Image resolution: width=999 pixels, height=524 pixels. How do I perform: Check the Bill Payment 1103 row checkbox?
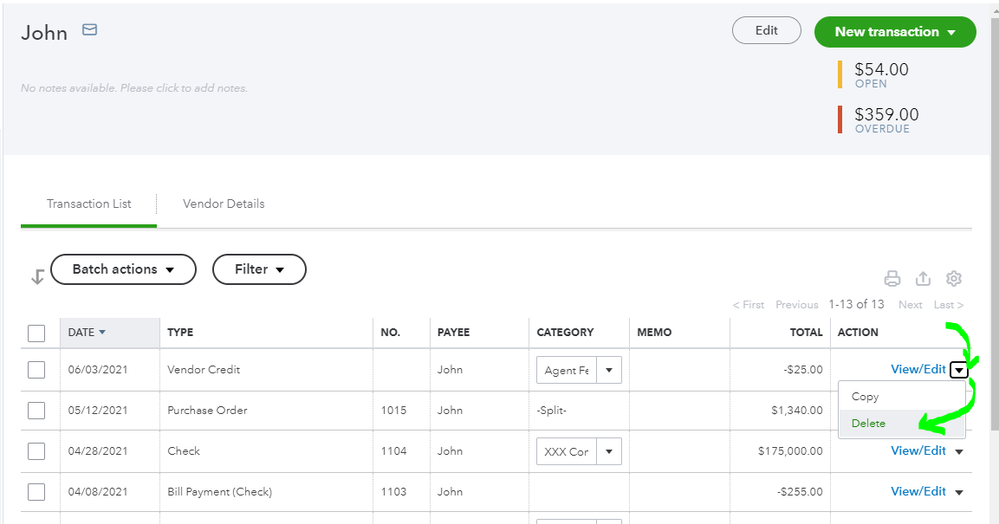36,492
